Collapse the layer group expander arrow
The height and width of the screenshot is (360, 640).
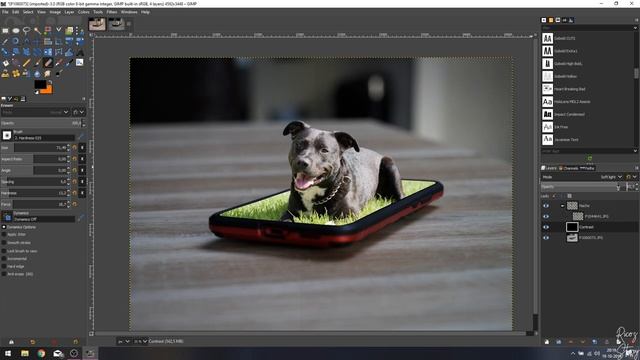[x=562, y=206]
